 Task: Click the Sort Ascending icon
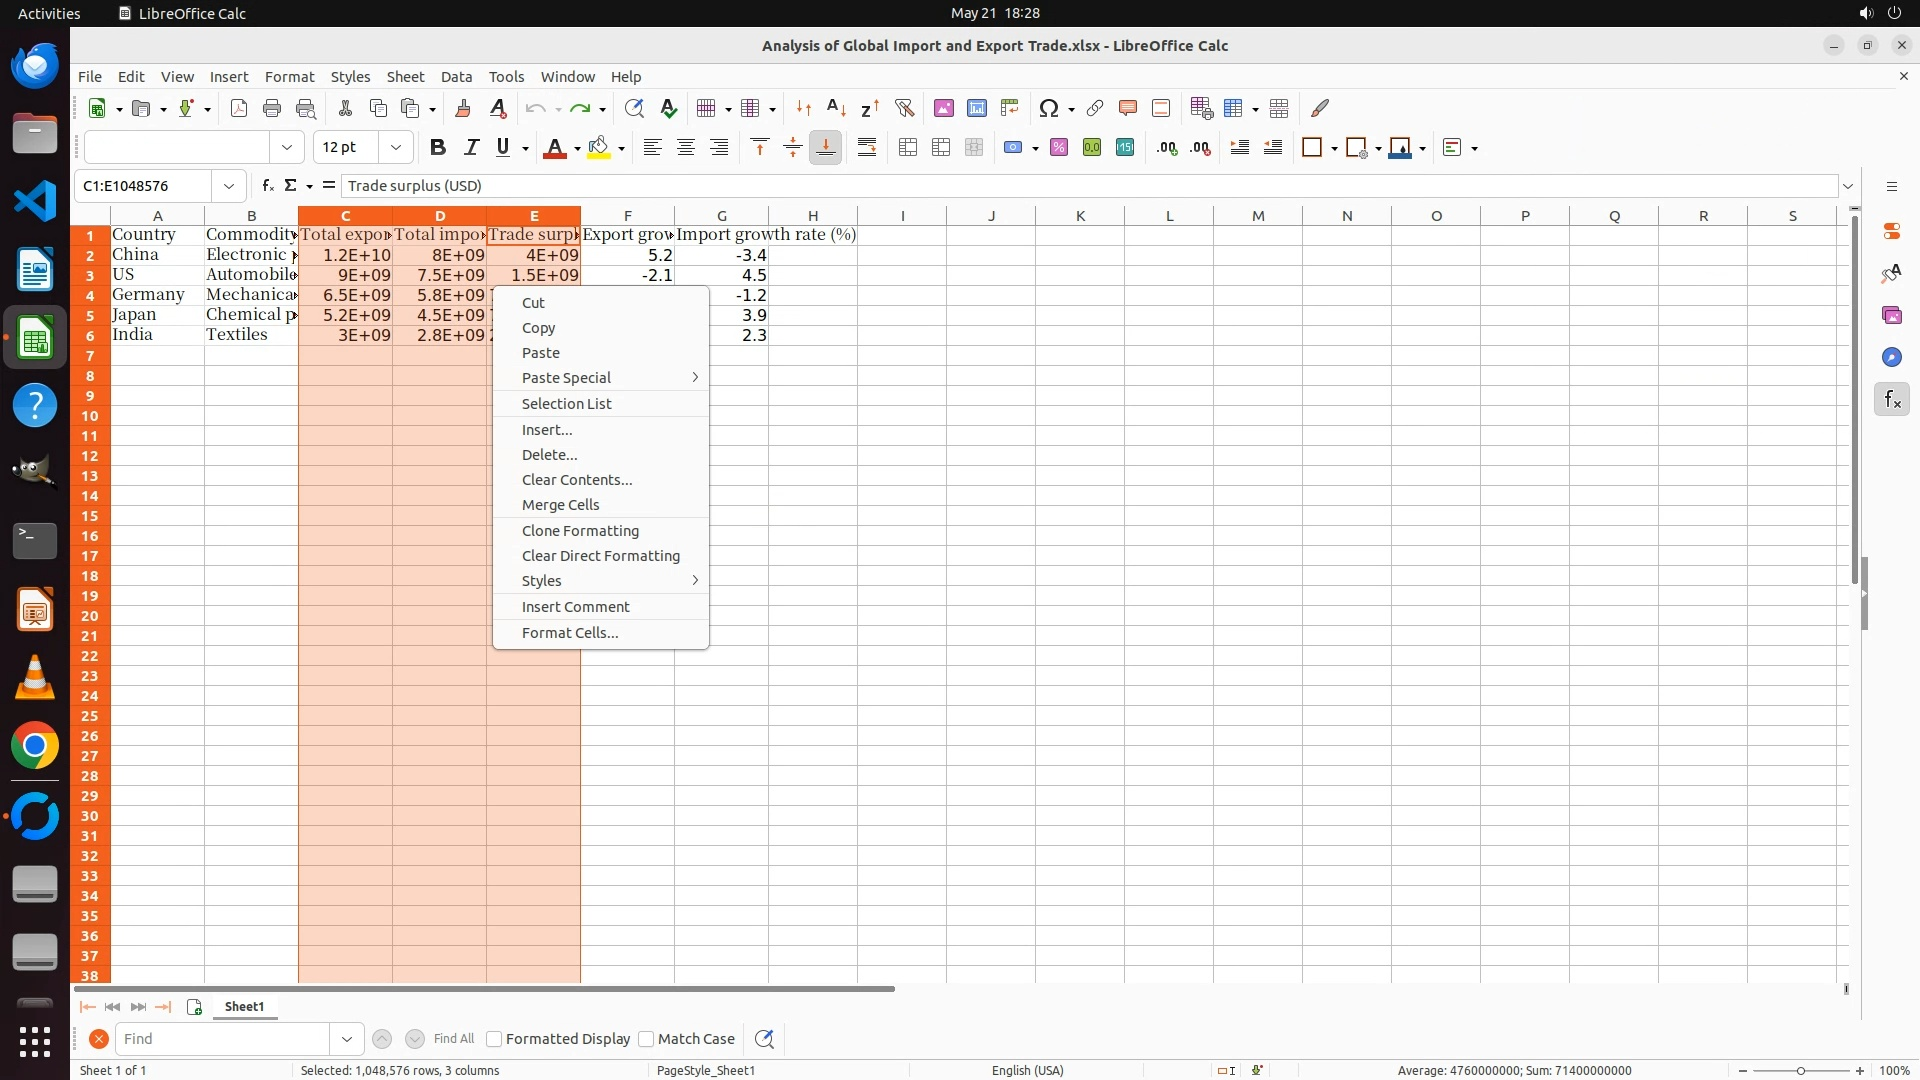[x=836, y=108]
